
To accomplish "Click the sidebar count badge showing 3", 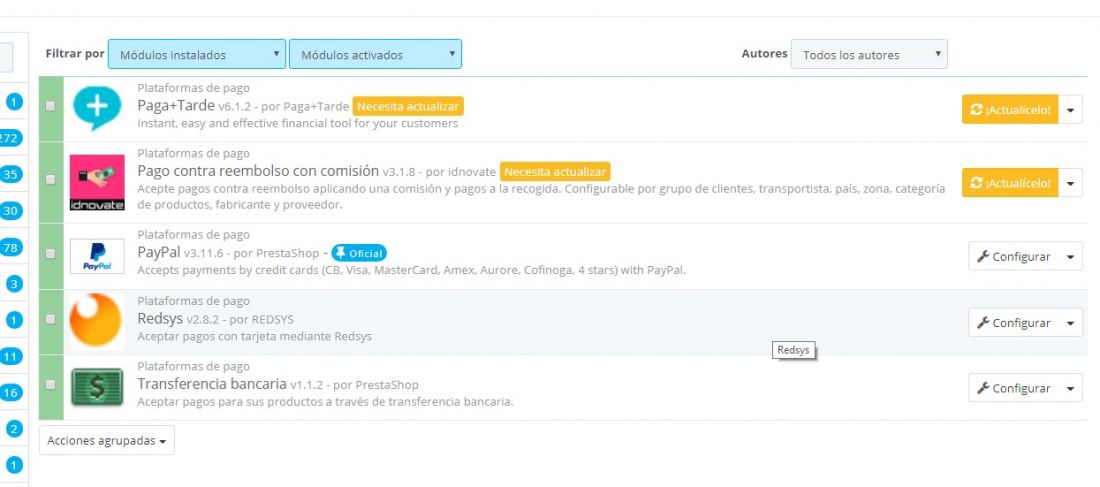I will [15, 283].
